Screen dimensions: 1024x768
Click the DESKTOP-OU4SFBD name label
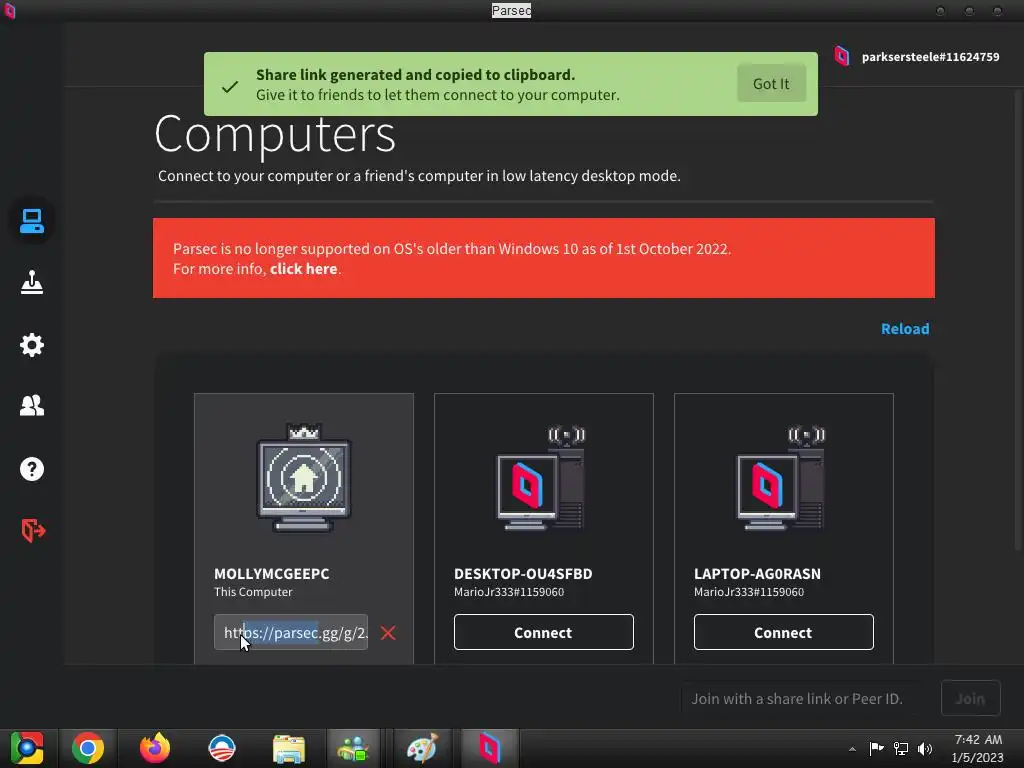[523, 573]
